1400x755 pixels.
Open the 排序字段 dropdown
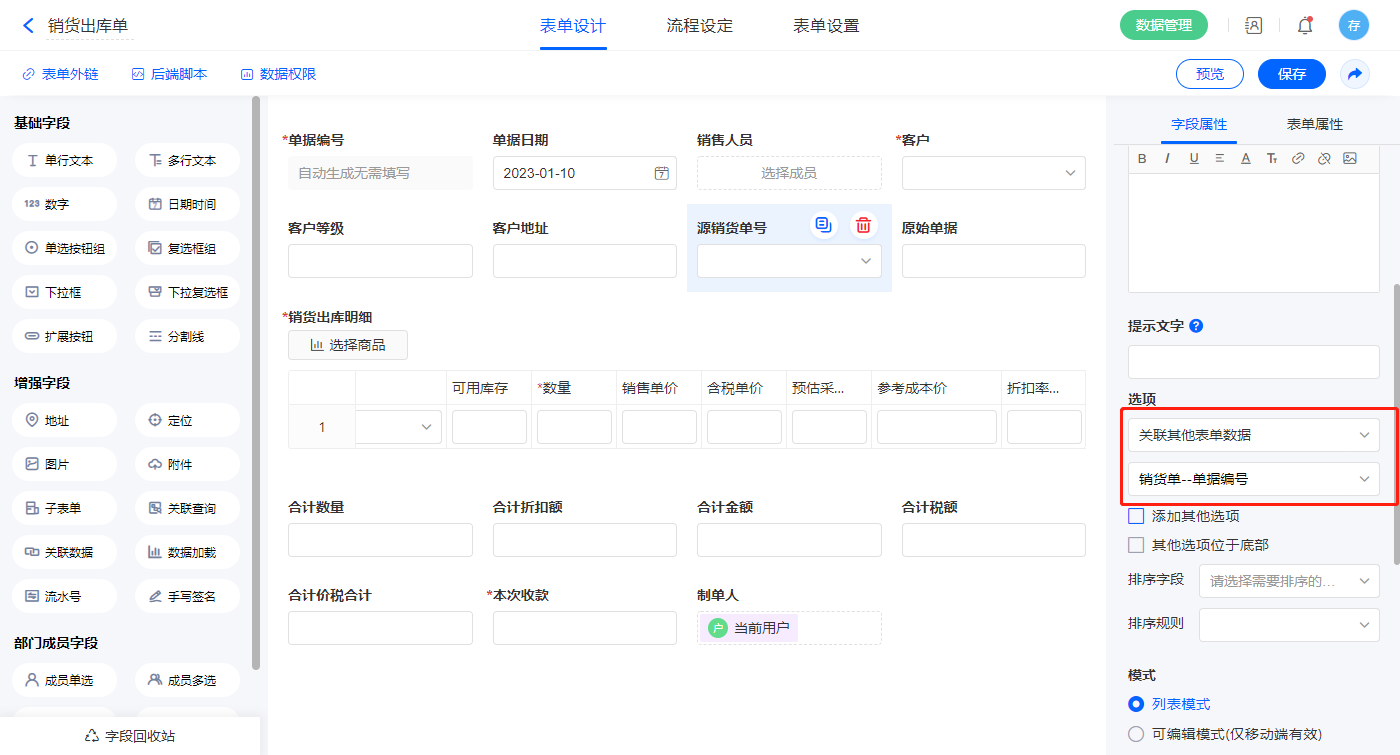pos(1289,581)
